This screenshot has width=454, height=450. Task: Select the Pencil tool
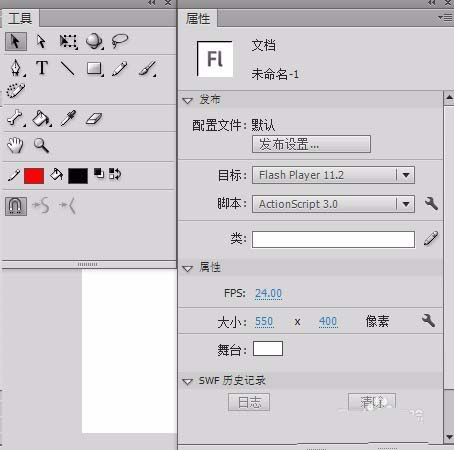[120, 68]
